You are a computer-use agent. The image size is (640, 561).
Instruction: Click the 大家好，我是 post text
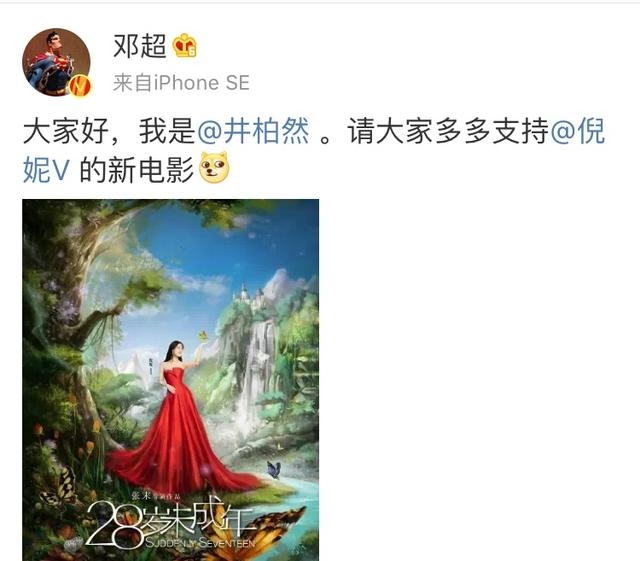coord(110,131)
